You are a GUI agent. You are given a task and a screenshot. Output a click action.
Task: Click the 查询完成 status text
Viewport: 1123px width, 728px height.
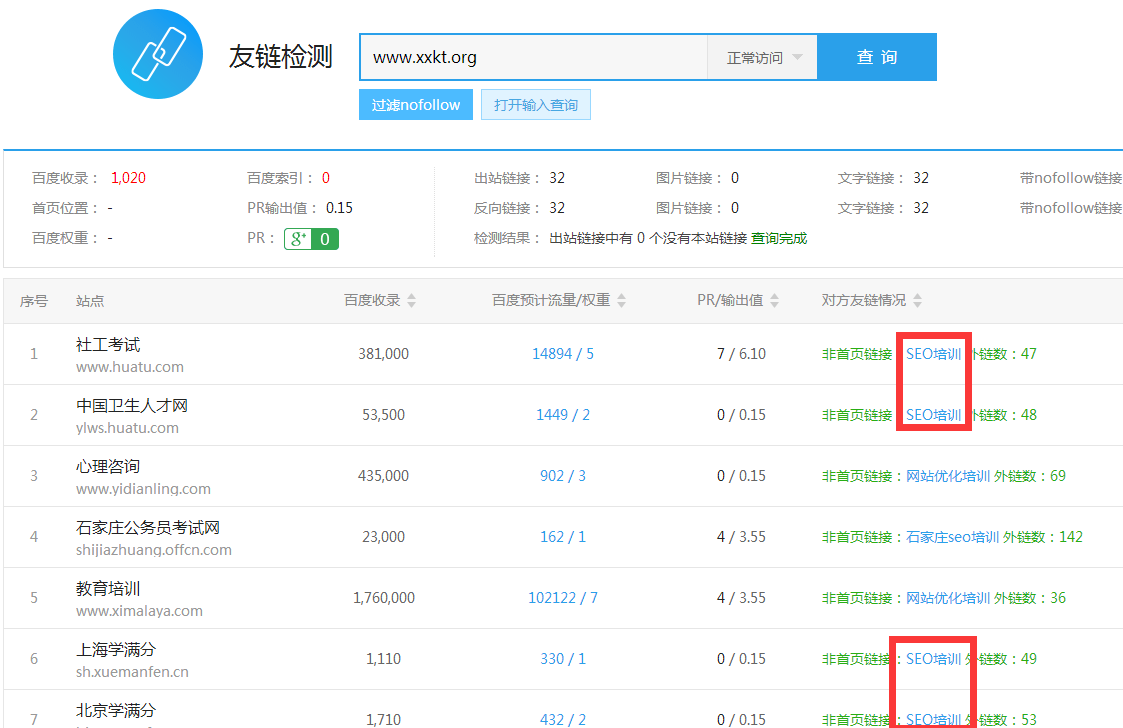point(779,238)
